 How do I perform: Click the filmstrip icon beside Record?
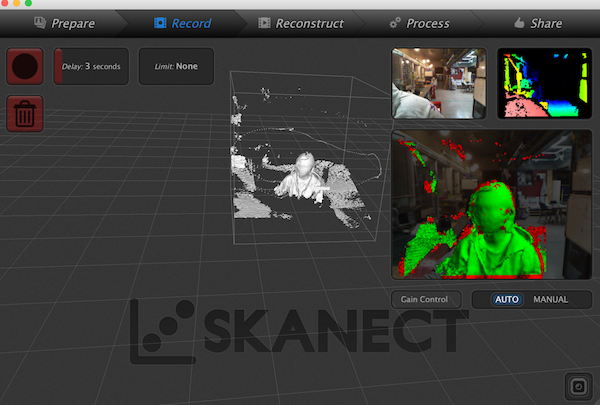(x=160, y=23)
